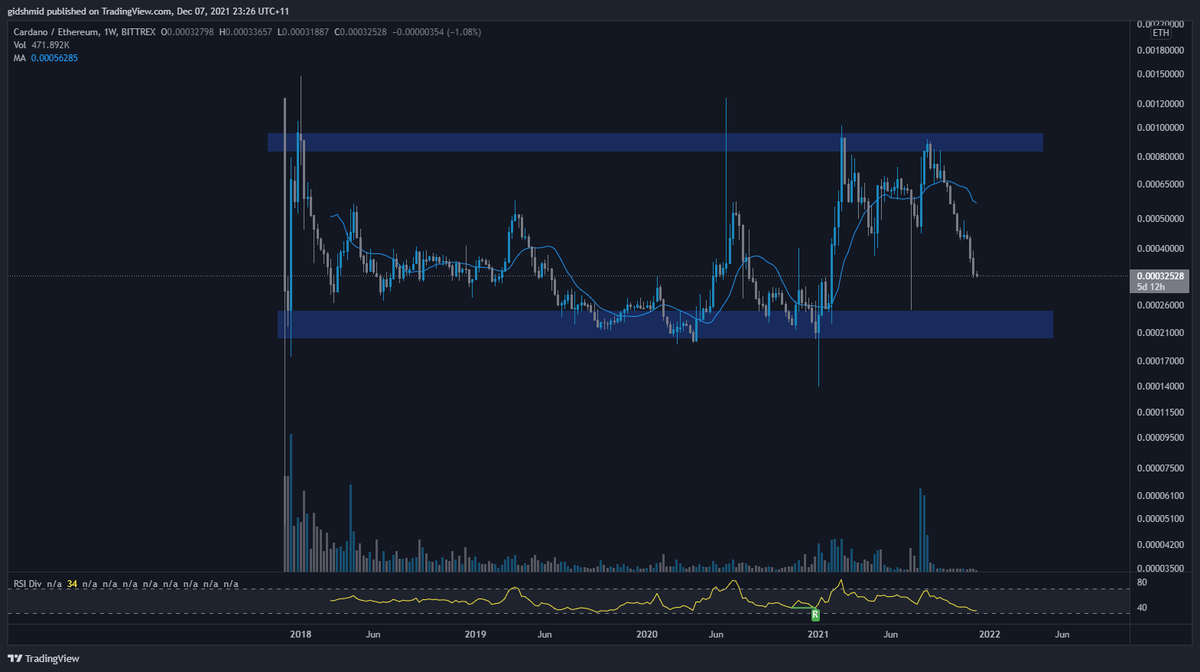Click the 0.00005100 price axis label
The height and width of the screenshot is (672, 1200).
tap(1160, 518)
